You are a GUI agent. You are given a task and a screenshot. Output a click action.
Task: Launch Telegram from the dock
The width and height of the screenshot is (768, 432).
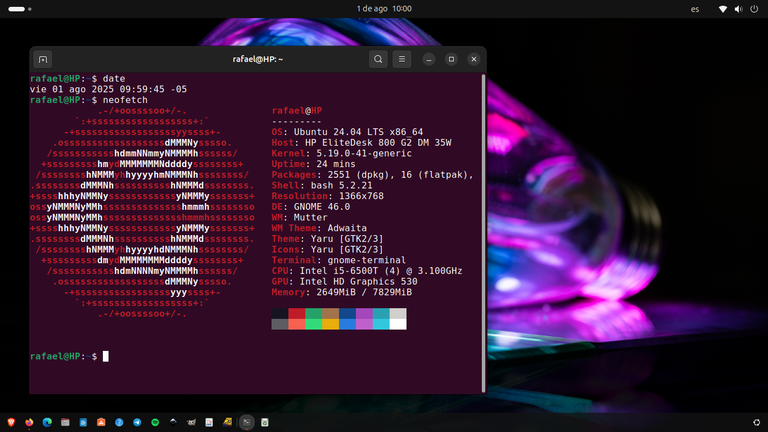tap(137, 422)
